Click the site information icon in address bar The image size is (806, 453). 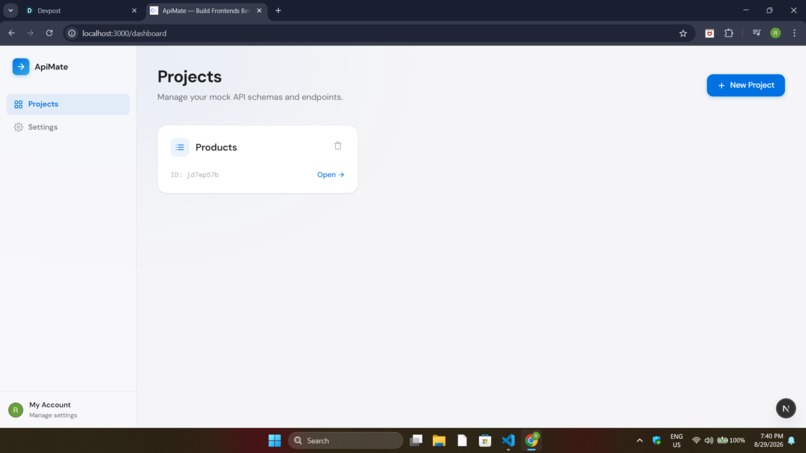(x=72, y=33)
